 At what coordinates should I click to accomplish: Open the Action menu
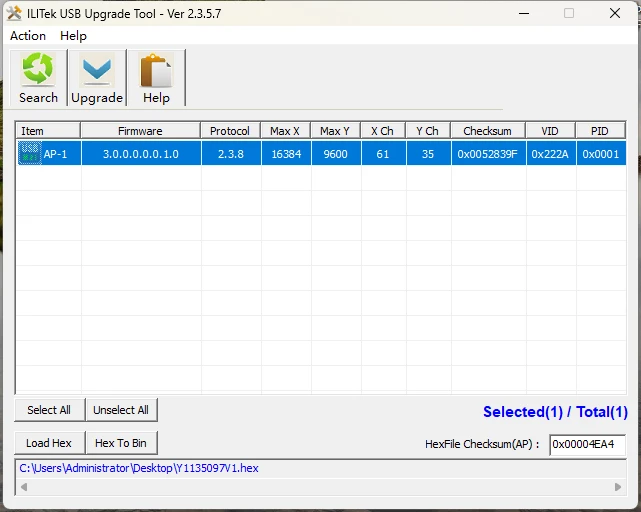tap(28, 36)
